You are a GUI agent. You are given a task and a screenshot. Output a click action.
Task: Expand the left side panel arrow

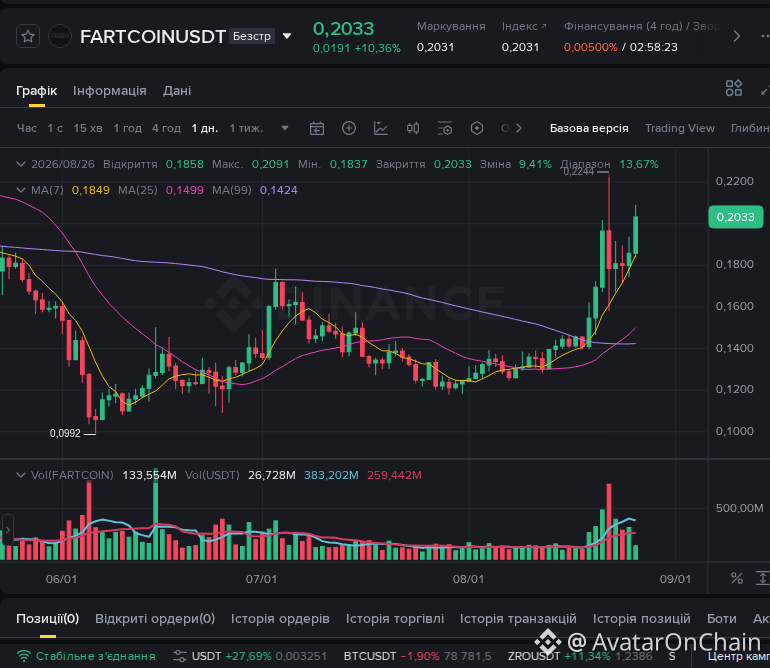[7, 530]
